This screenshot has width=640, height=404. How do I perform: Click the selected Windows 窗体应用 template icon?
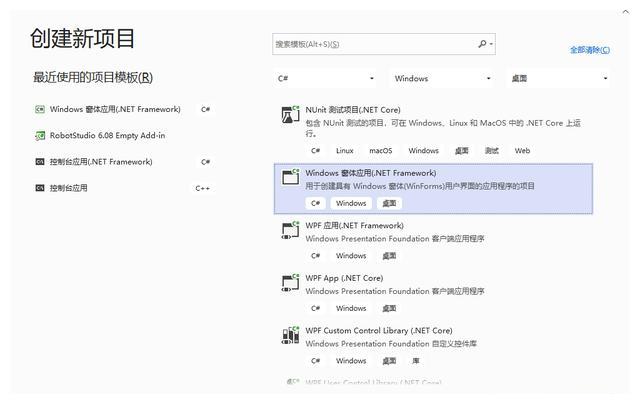pyautogui.click(x=290, y=177)
